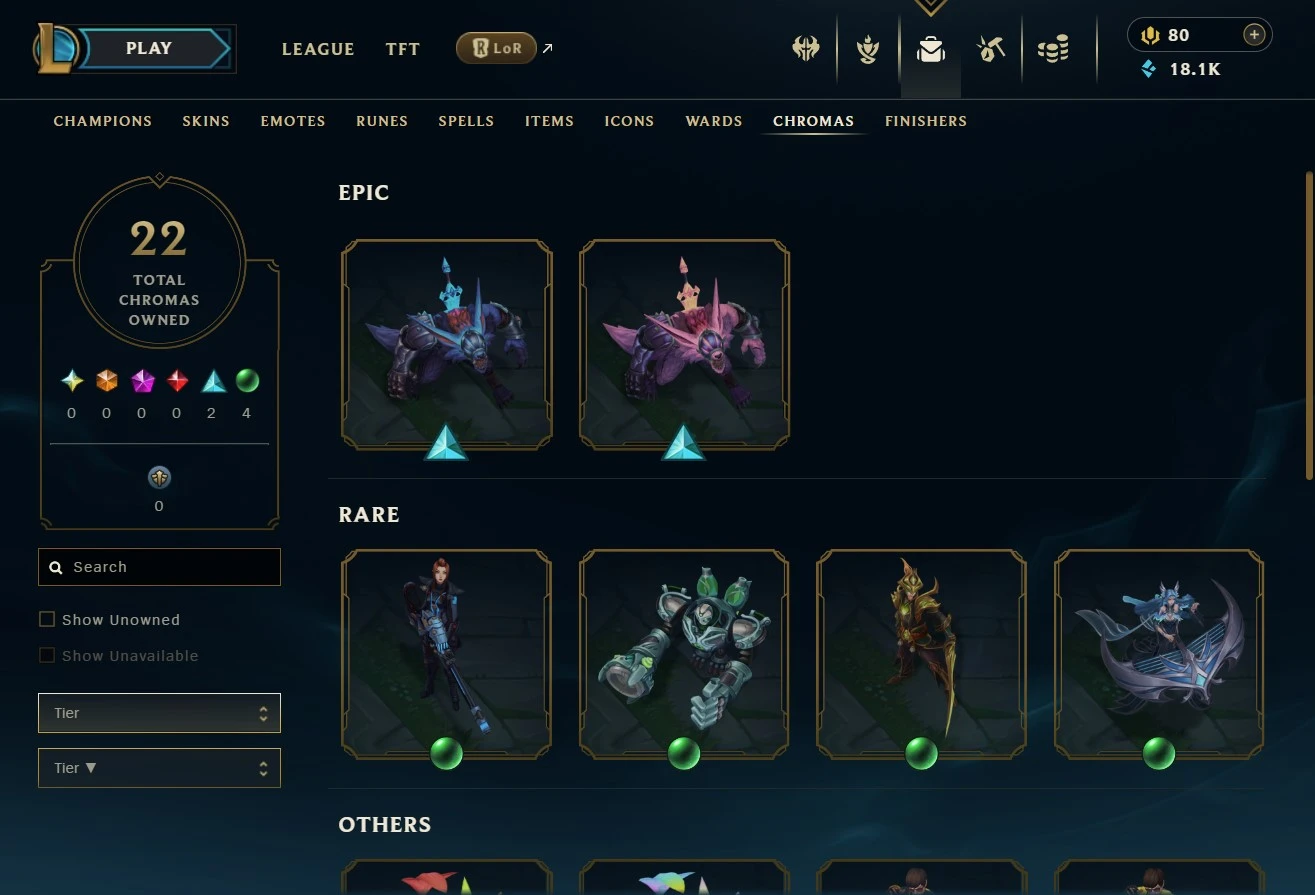Open the Tier ▼ sorting dropdown
The image size is (1315, 895).
click(x=159, y=768)
